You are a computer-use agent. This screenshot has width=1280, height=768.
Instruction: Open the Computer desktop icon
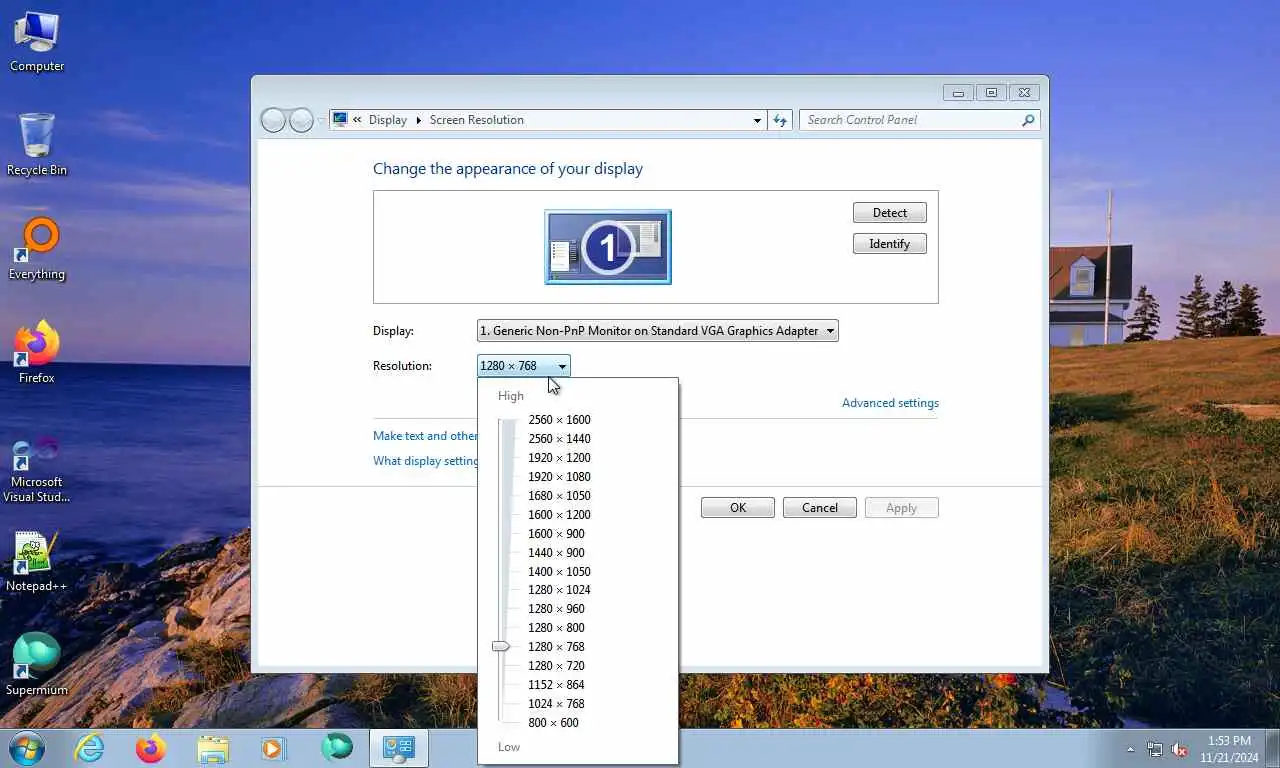coord(37,42)
